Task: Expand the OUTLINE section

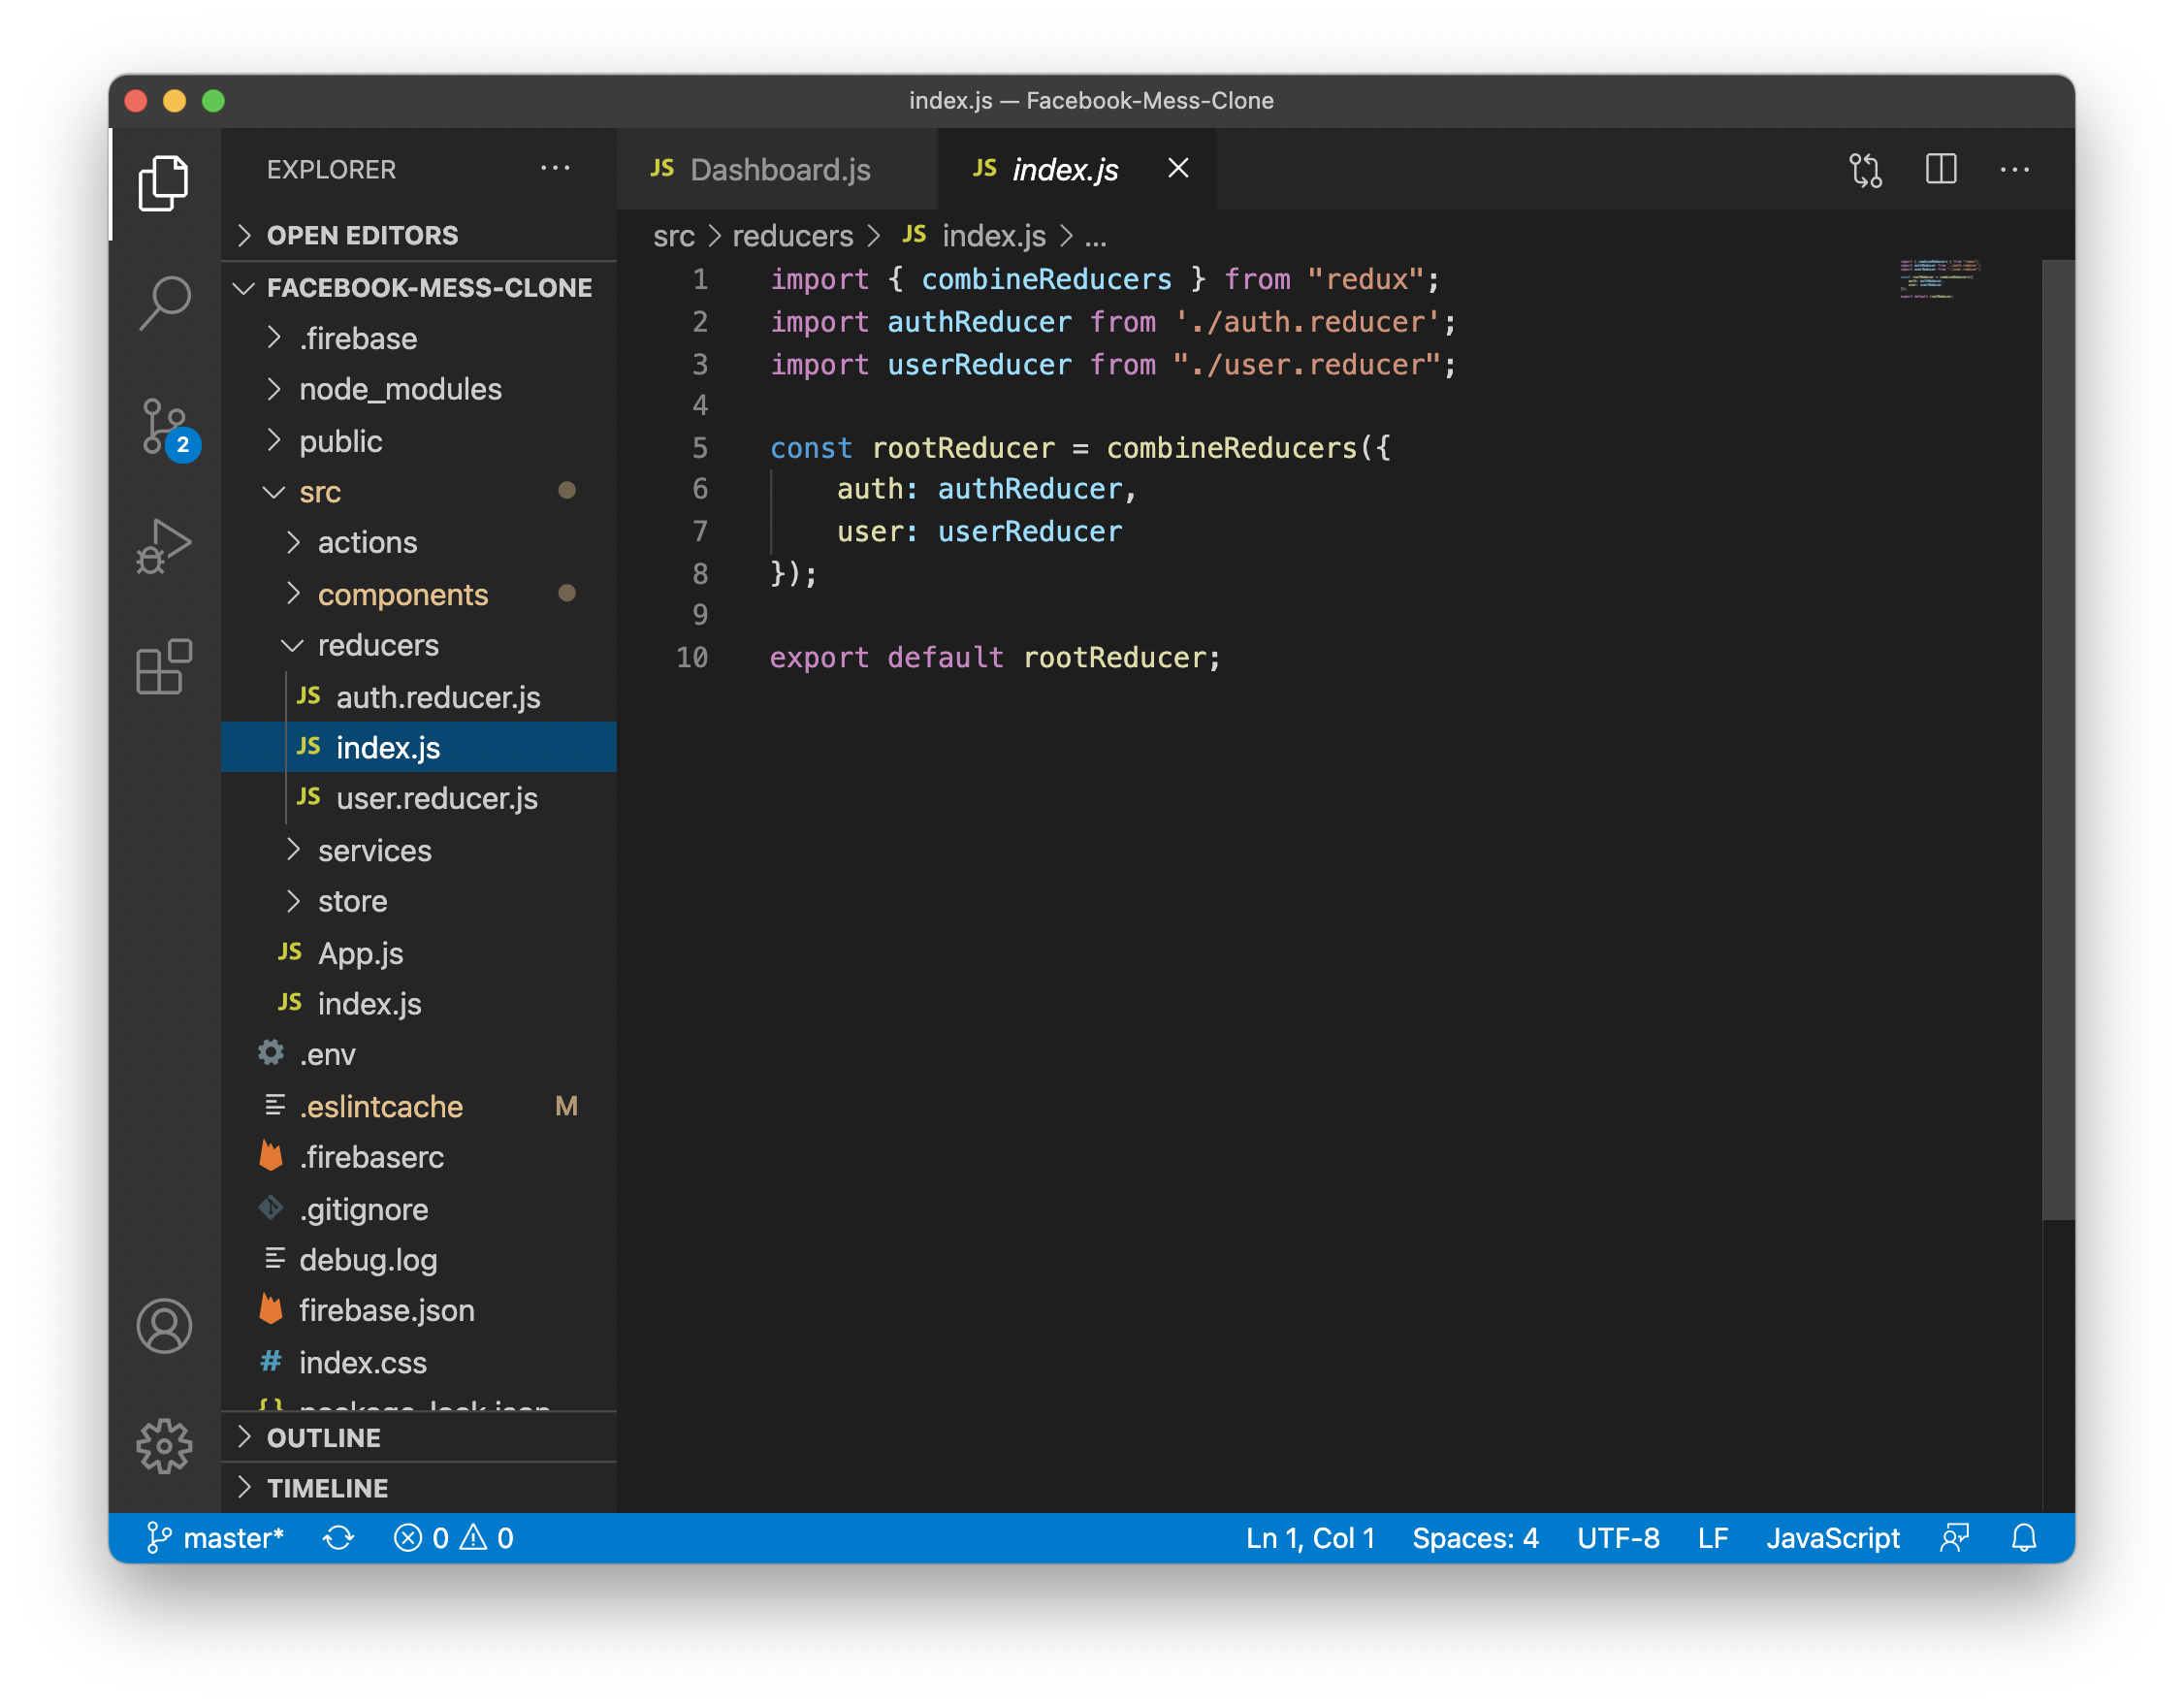Action: click(x=418, y=1437)
